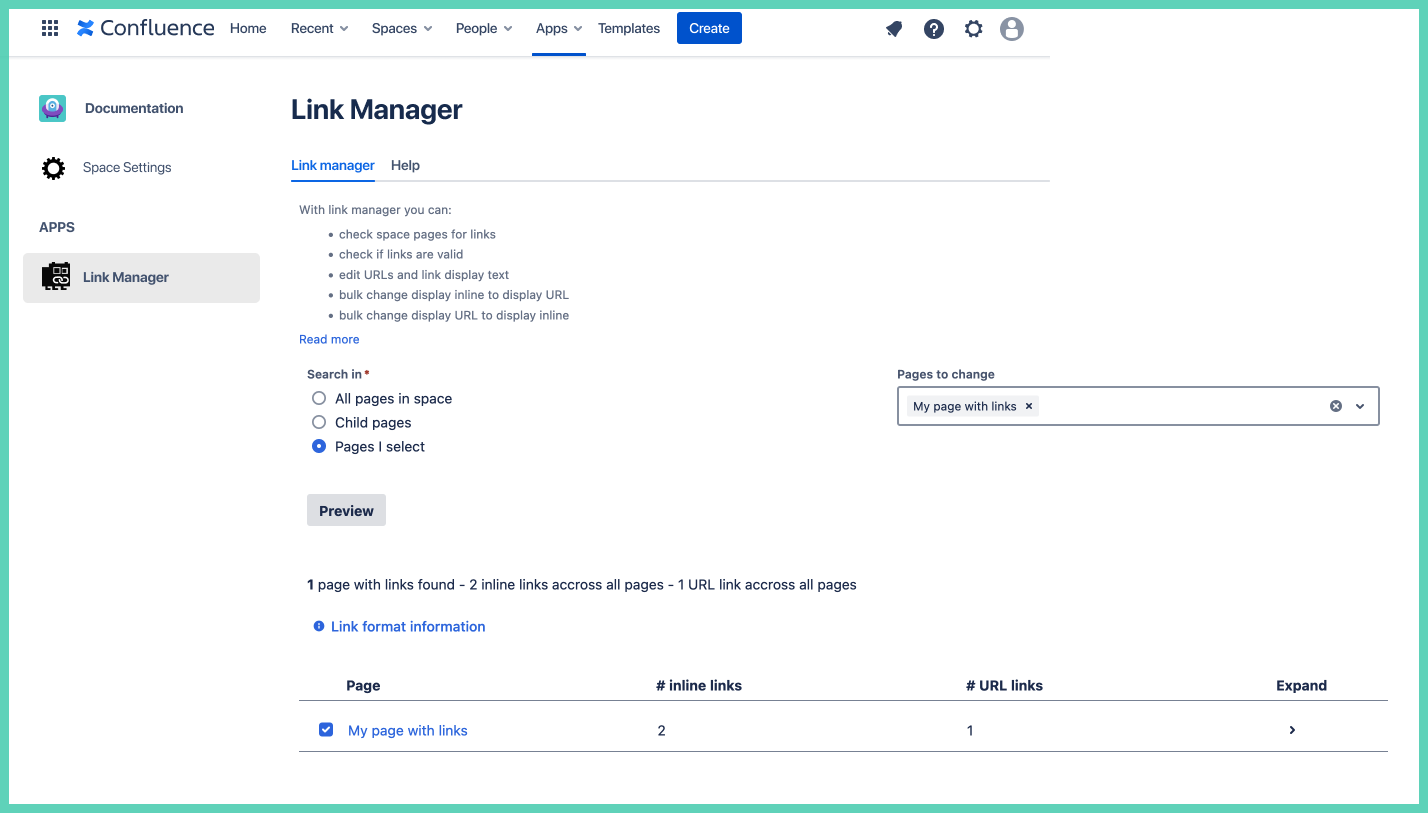This screenshot has width=1428, height=813.
Task: Open notifications via the megaphone icon
Action: click(x=893, y=29)
